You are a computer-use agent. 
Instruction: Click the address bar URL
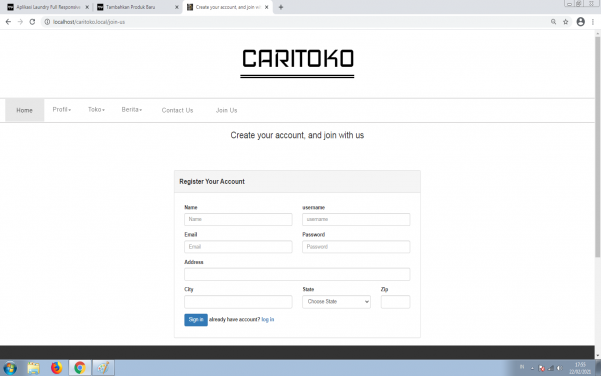pyautogui.click(x=89, y=22)
